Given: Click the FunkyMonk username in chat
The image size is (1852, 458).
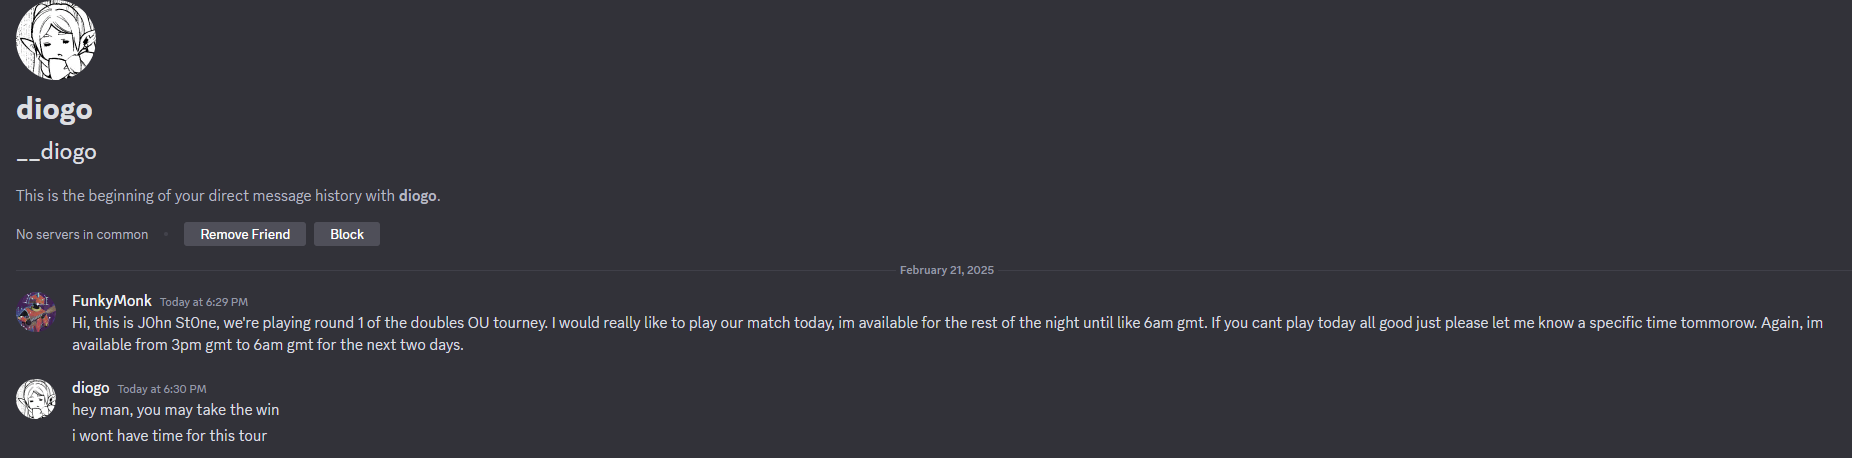Looking at the screenshot, I should tap(112, 301).
